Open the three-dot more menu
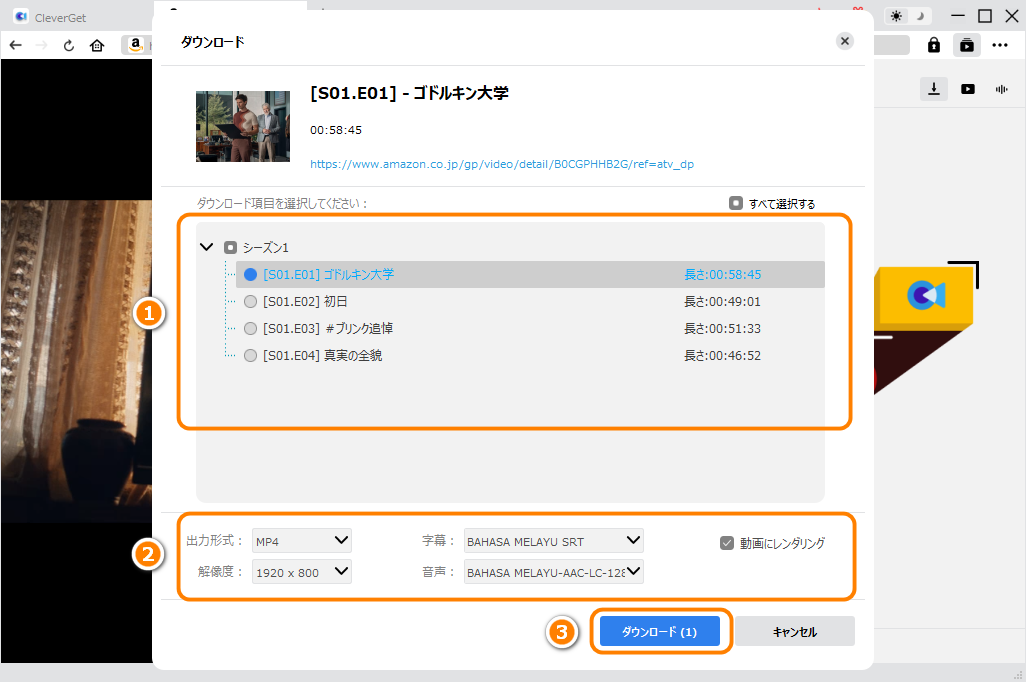 (x=1000, y=45)
